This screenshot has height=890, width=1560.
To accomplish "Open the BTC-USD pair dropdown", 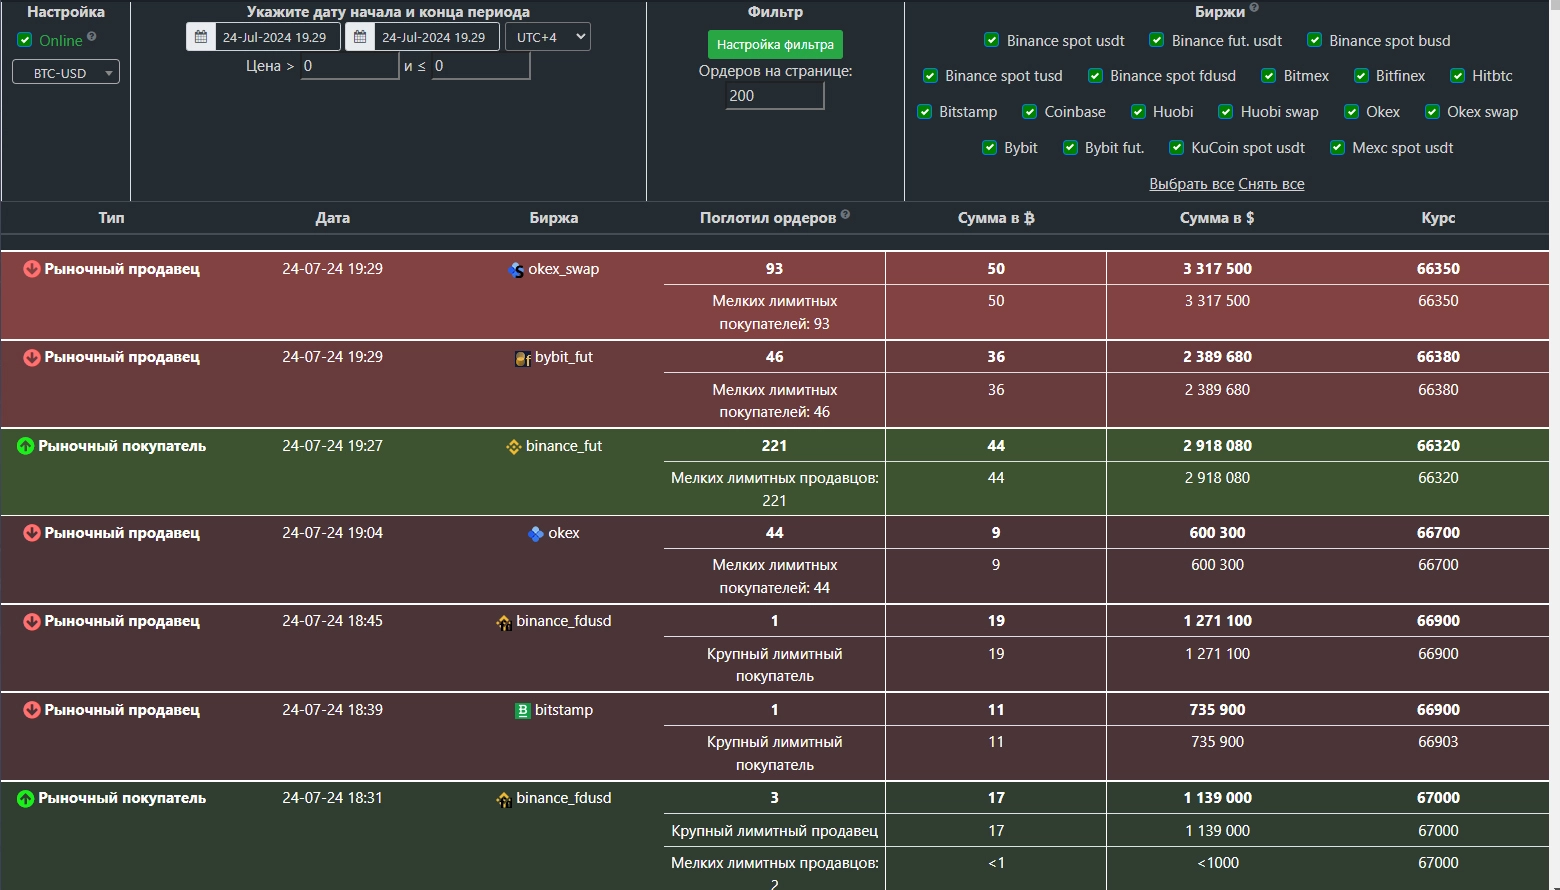I will click(66, 73).
